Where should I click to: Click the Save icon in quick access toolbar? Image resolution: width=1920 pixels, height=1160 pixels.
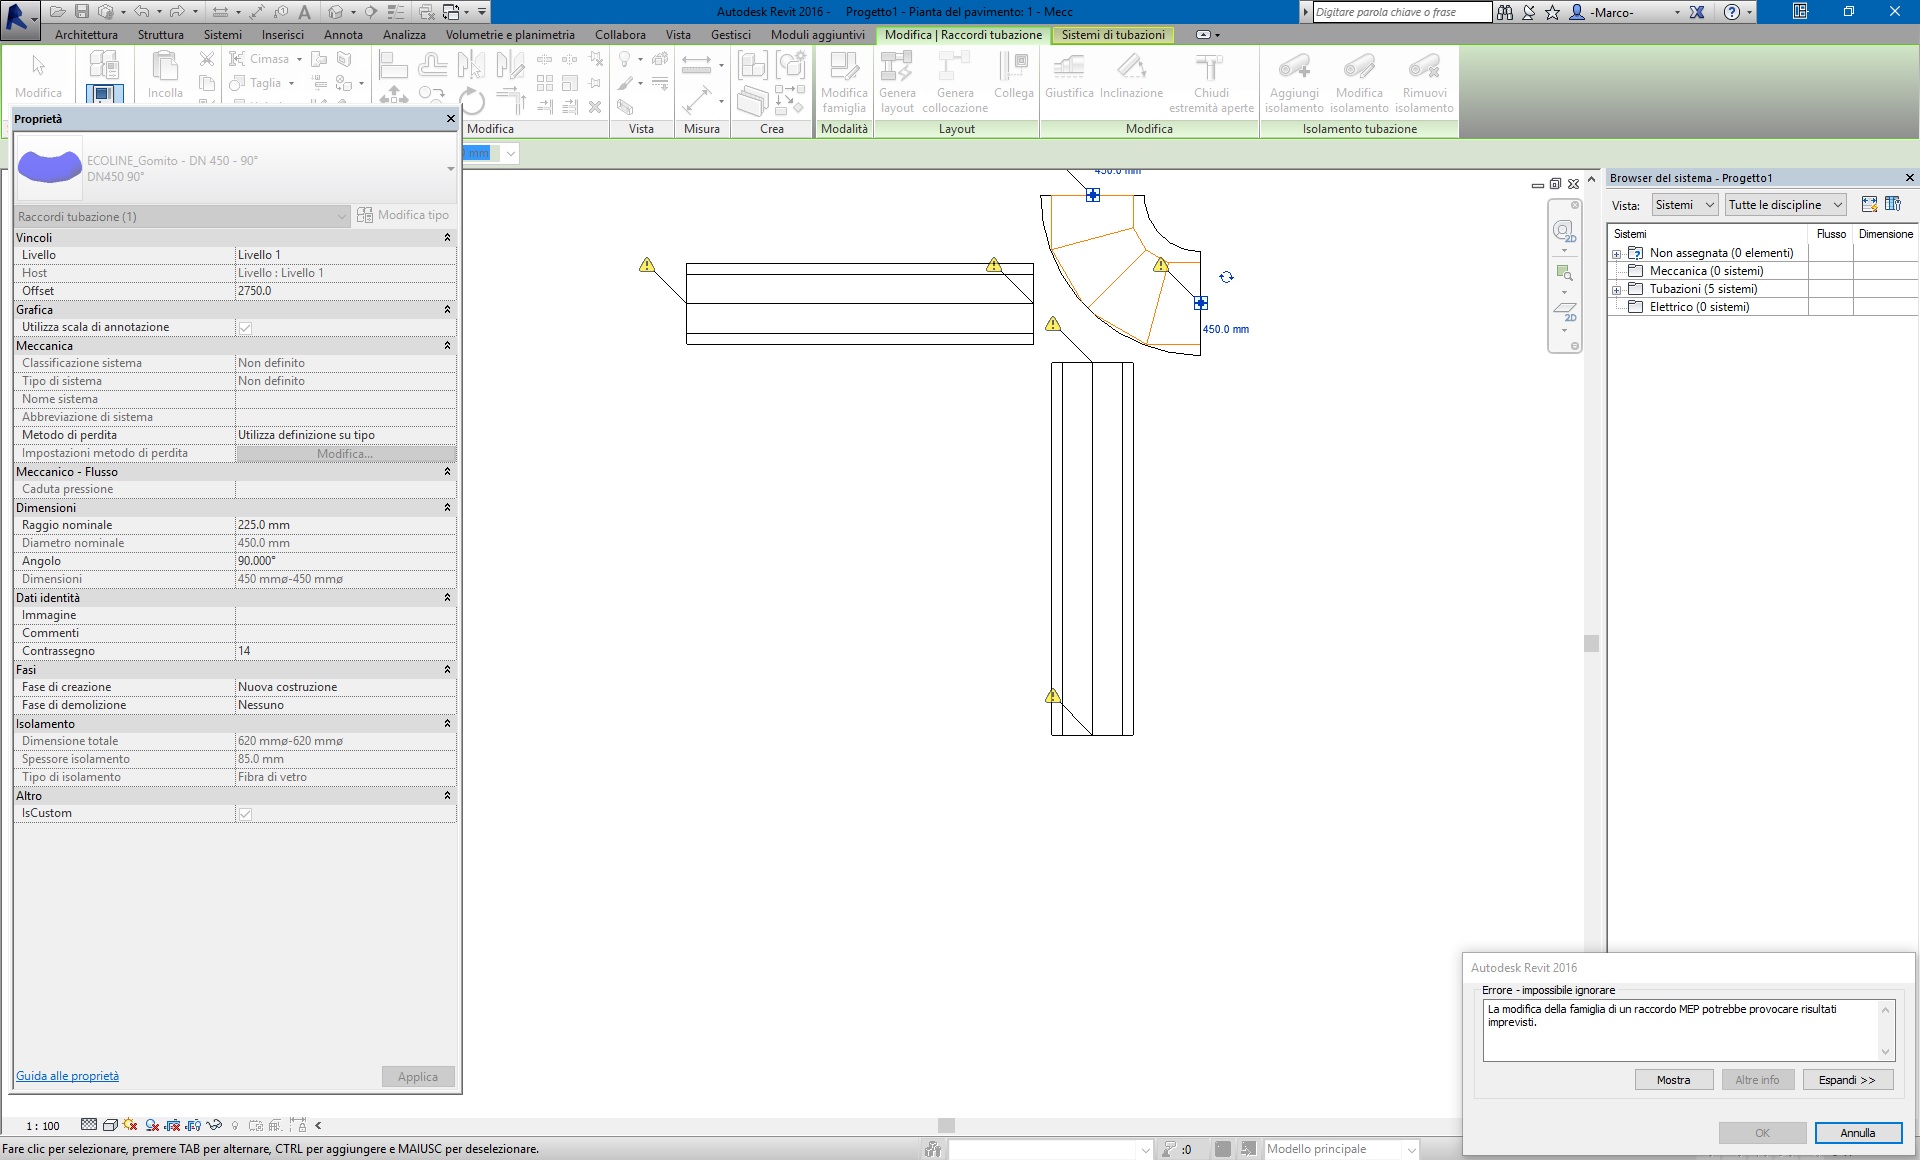82,12
